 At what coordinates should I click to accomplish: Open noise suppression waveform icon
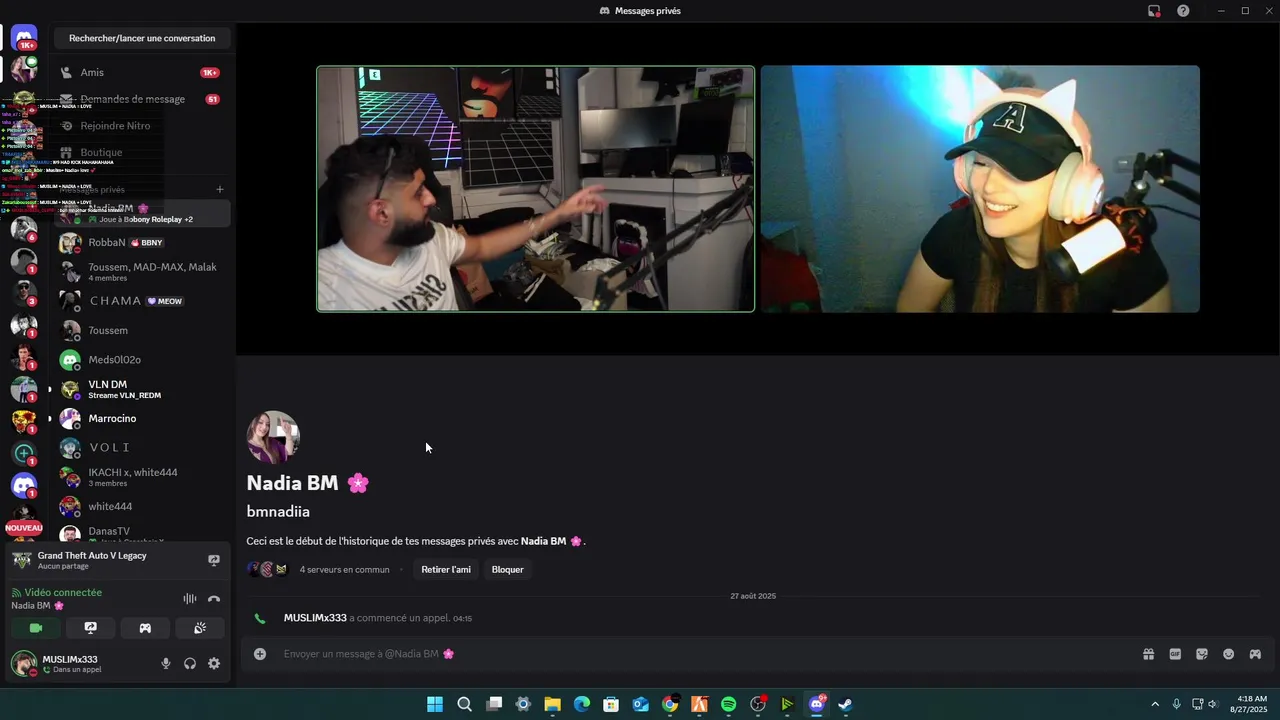[189, 599]
